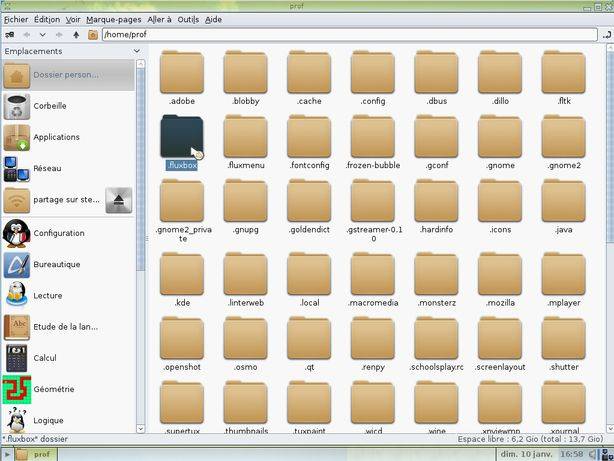This screenshot has height=461, width=614.
Task: Open the Corbeille trash icon
Action: coord(16,107)
